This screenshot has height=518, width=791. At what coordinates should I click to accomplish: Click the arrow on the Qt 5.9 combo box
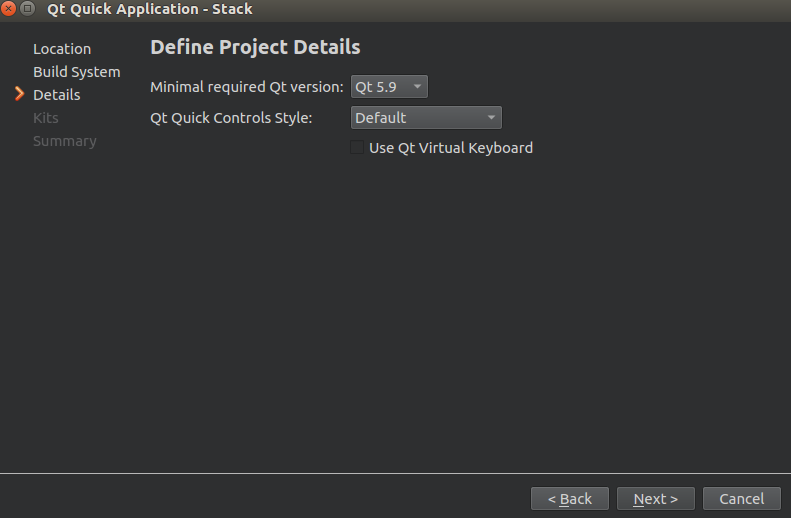click(417, 87)
